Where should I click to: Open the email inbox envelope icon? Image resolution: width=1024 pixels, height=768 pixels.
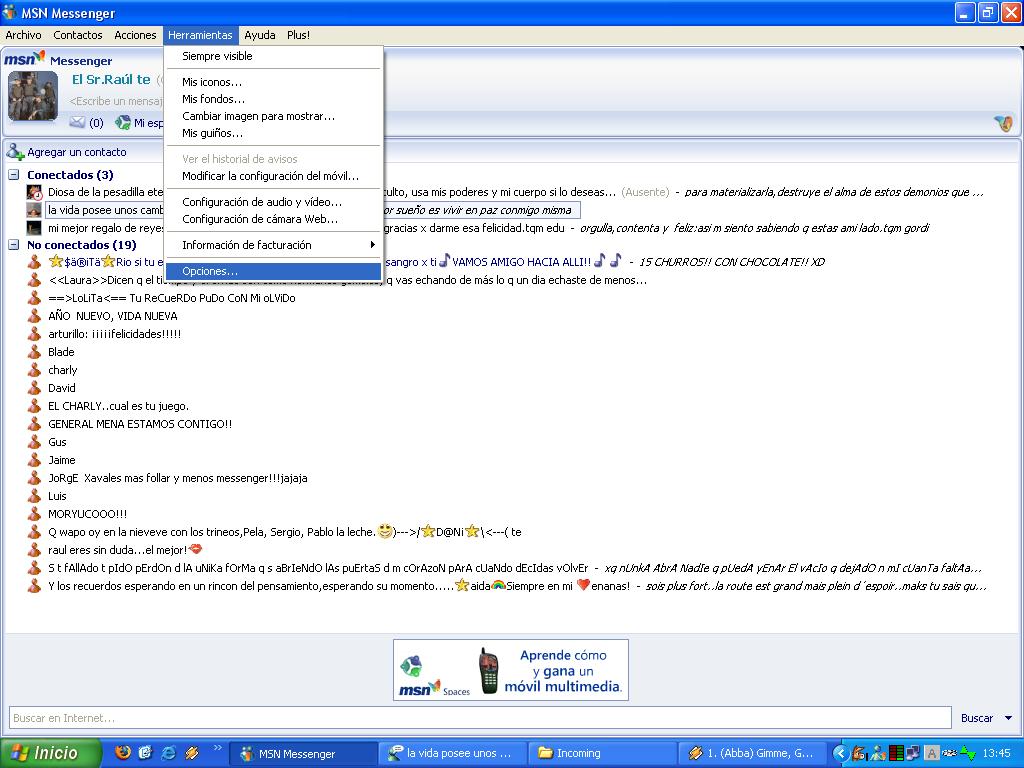77,122
